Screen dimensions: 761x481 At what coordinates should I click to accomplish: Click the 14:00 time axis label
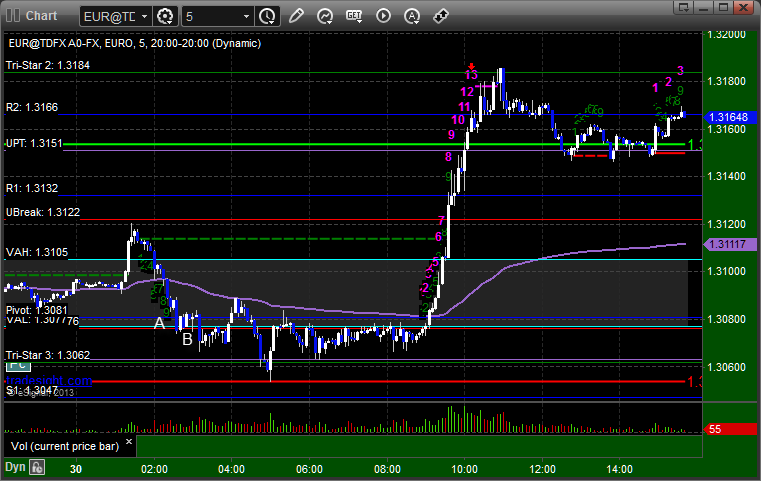pyautogui.click(x=619, y=469)
